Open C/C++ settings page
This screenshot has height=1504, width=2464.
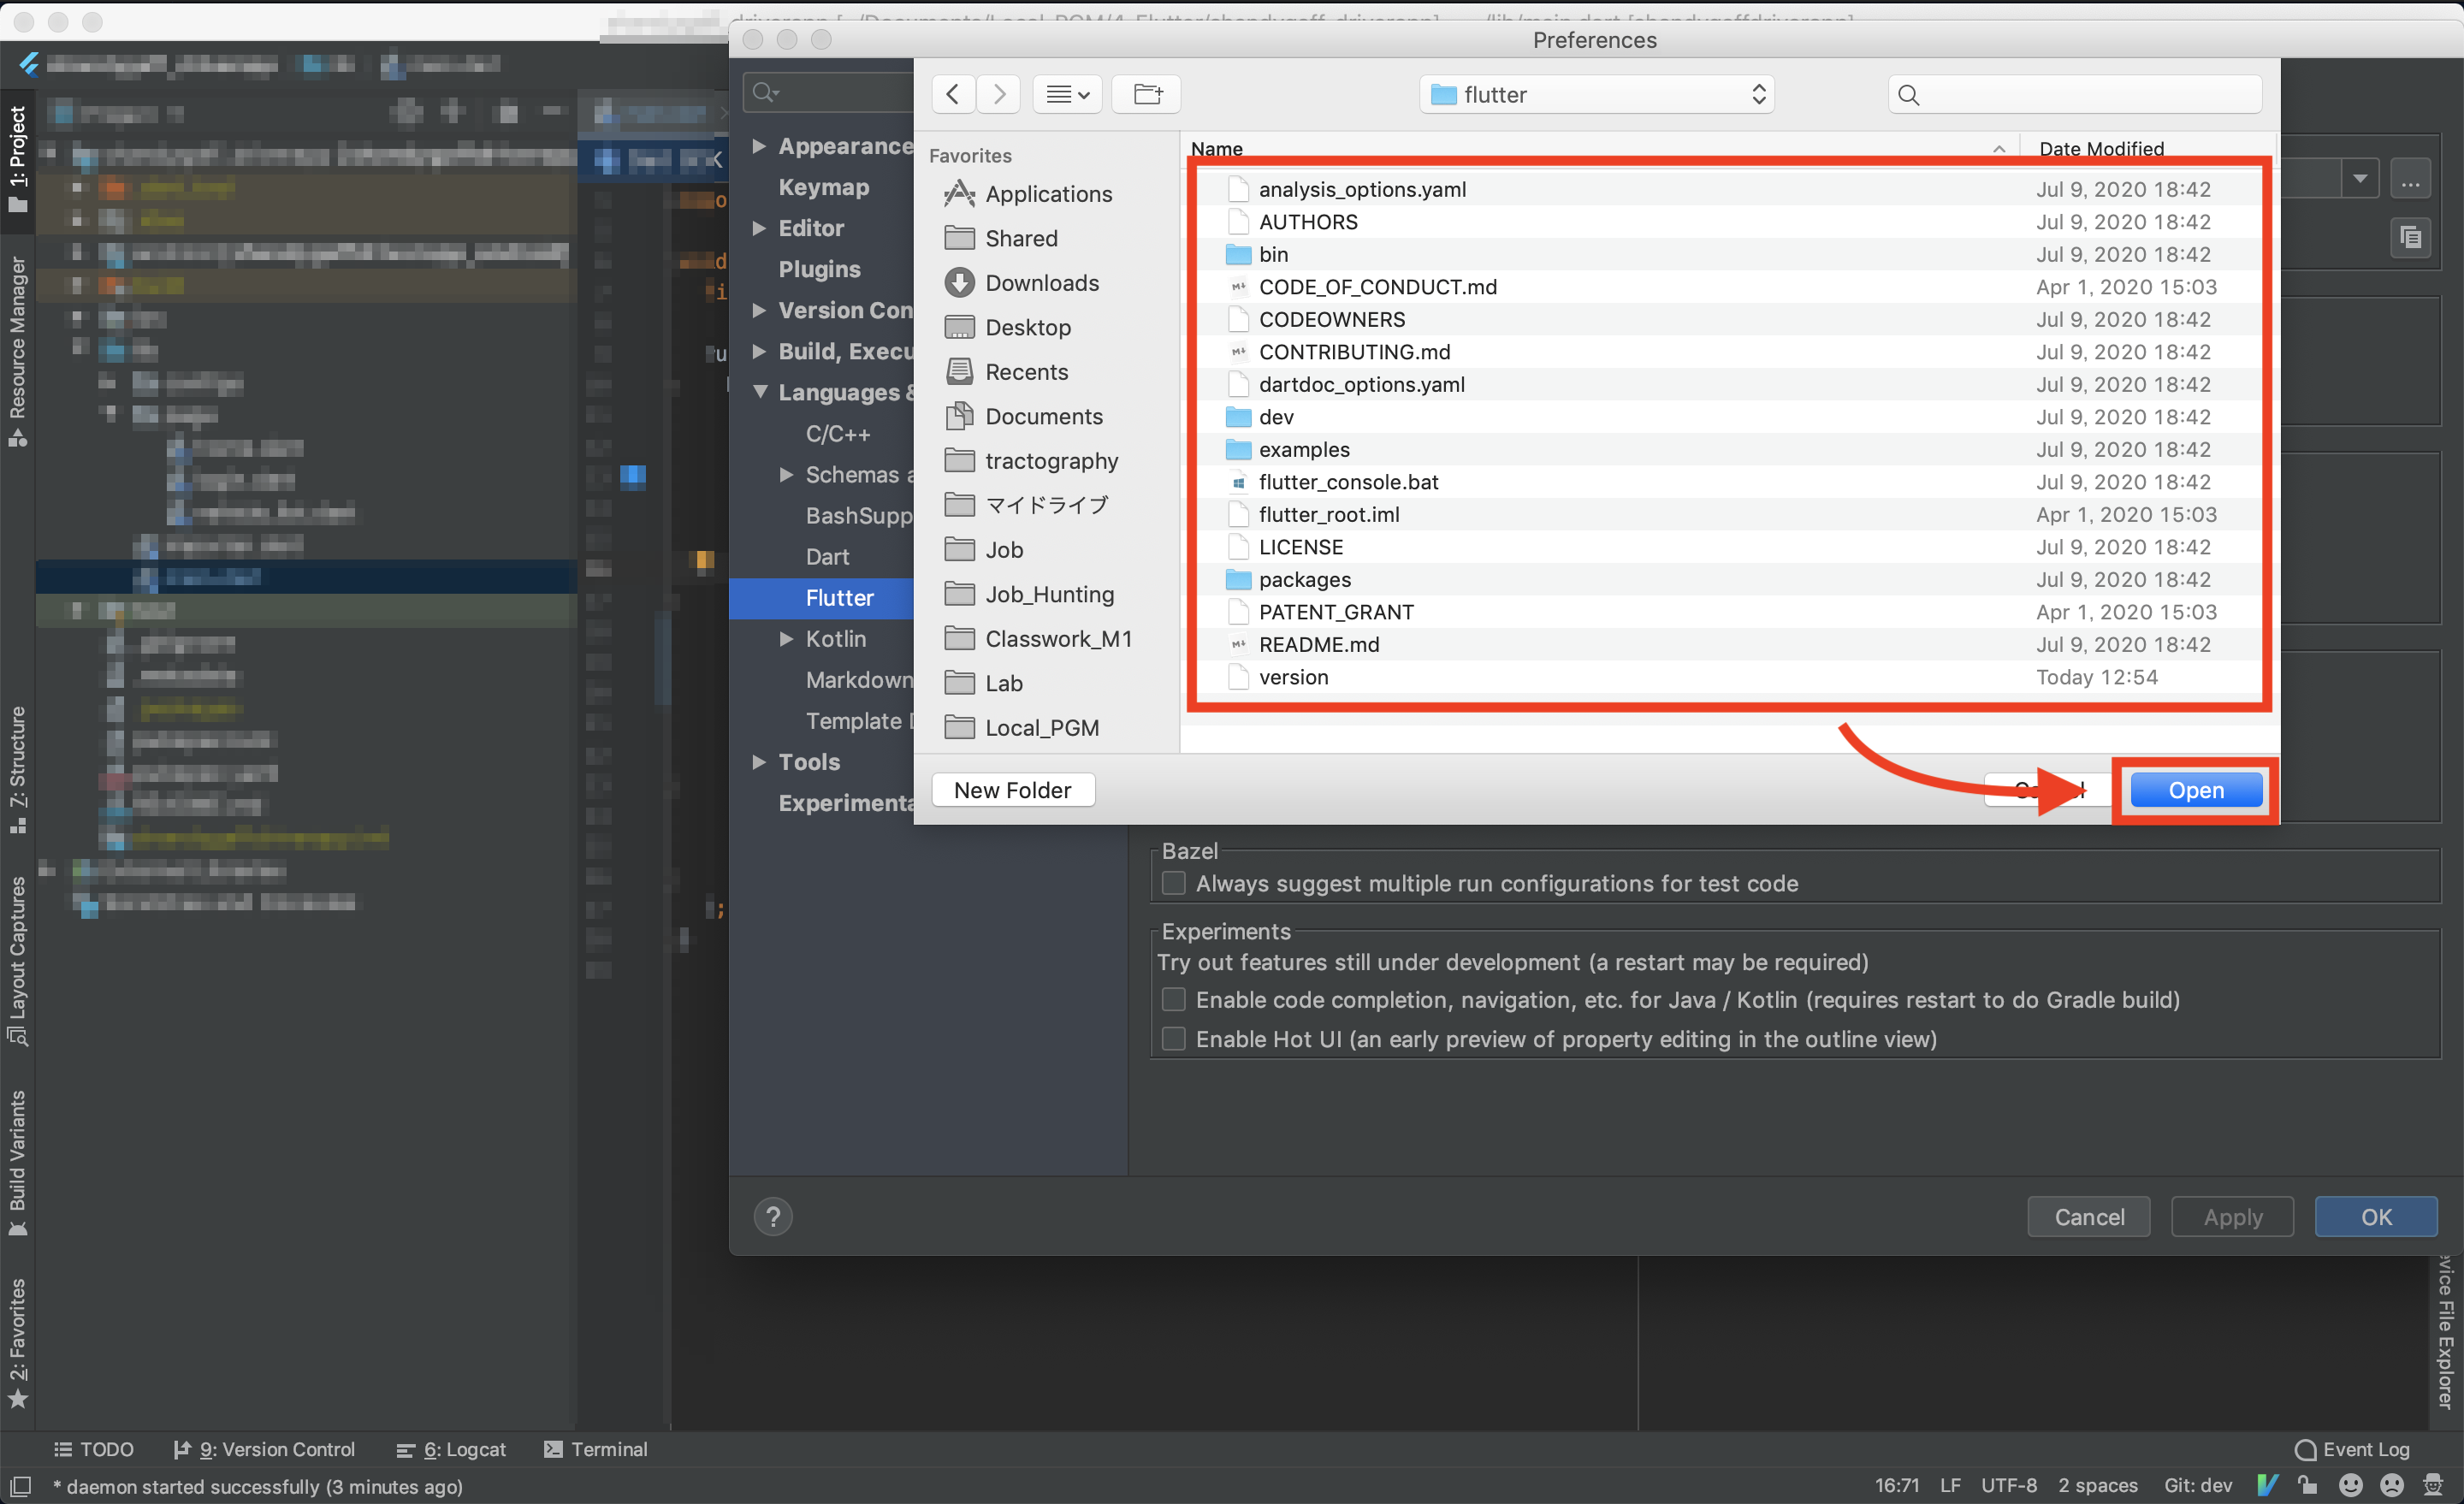[837, 433]
